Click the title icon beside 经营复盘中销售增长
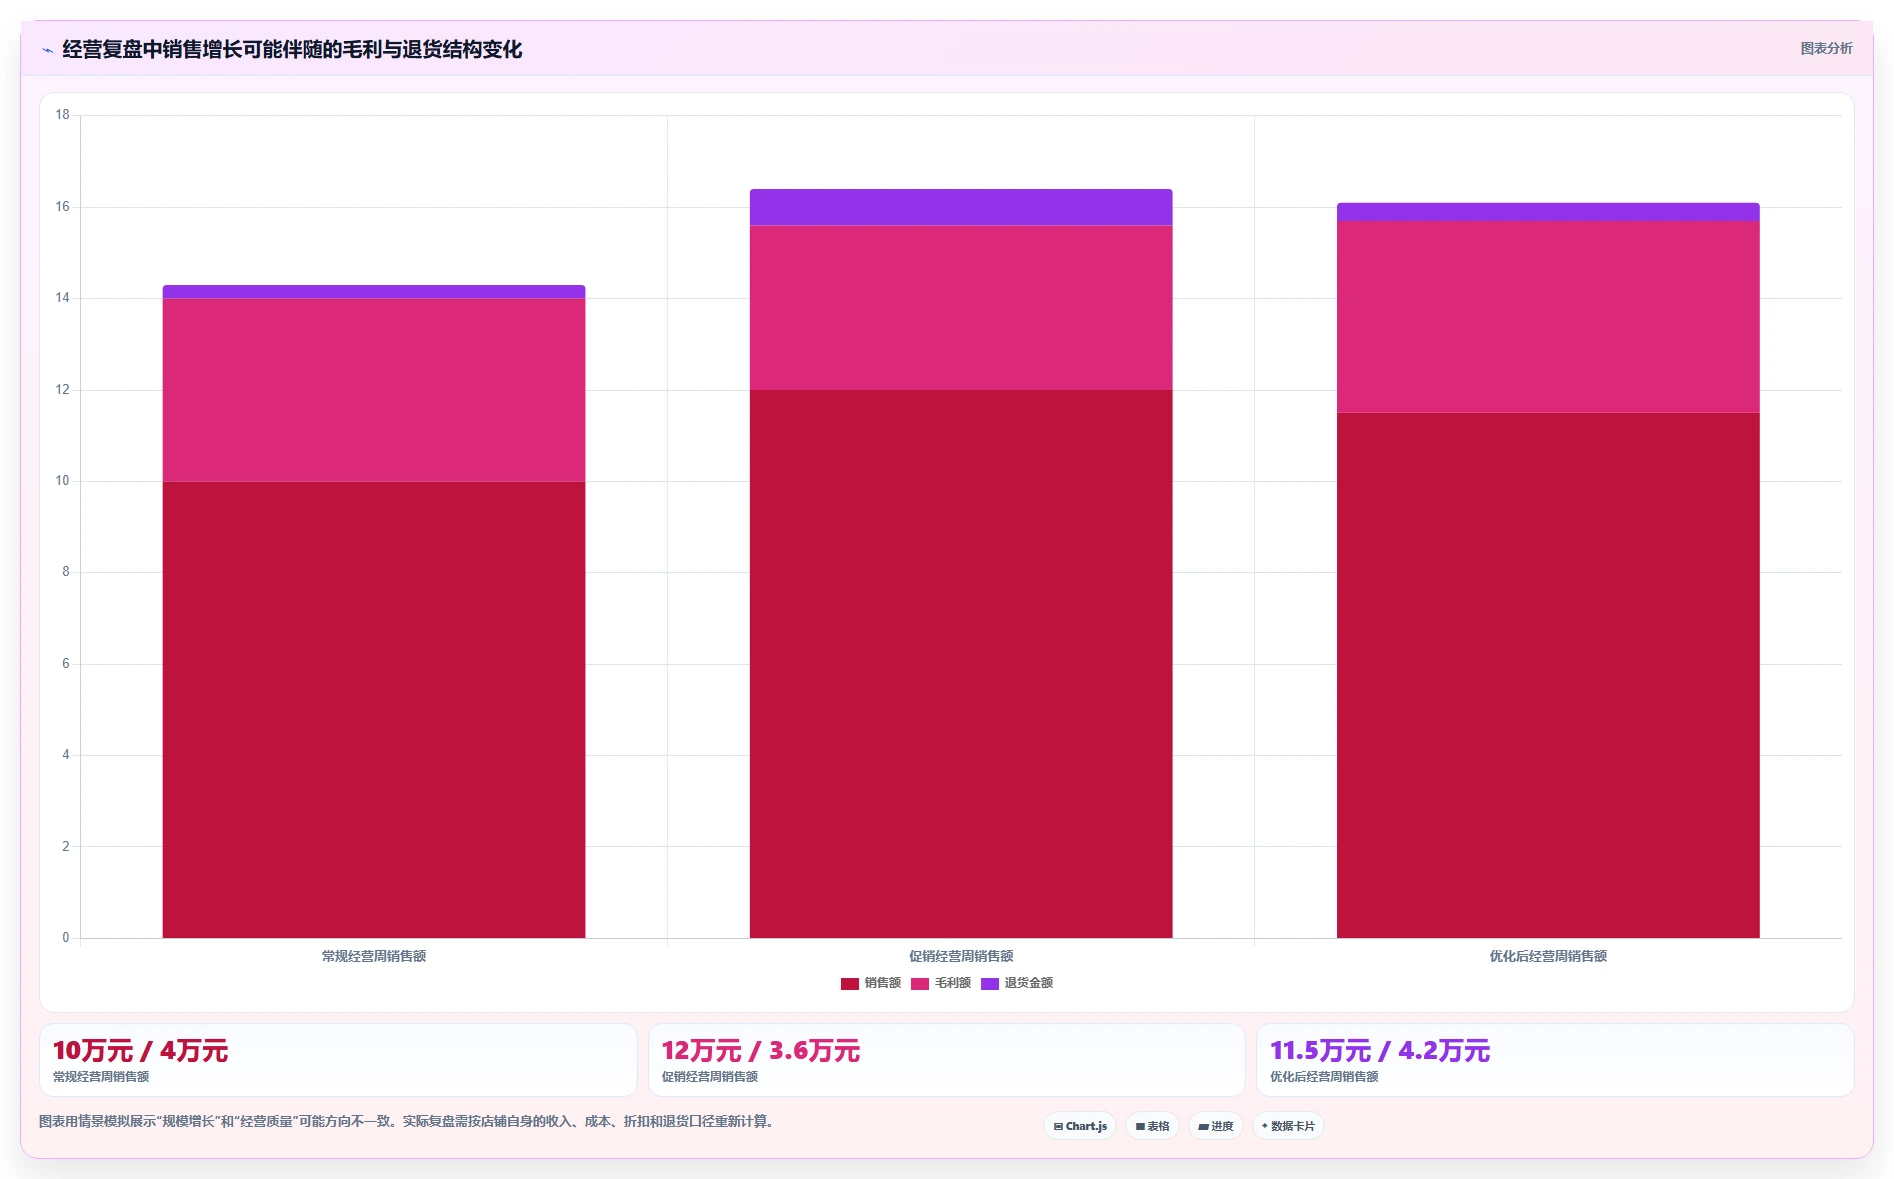The height and width of the screenshot is (1179, 1894). pyautogui.click(x=47, y=50)
